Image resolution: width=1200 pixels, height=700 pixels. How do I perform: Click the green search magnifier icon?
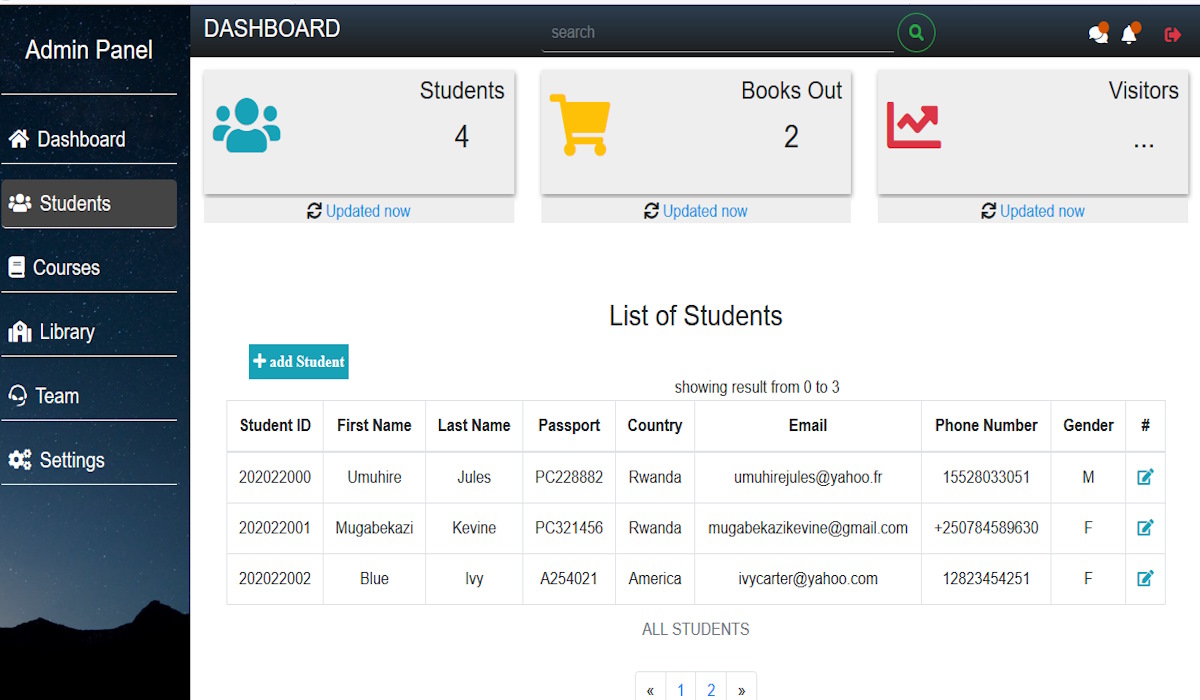tap(916, 32)
